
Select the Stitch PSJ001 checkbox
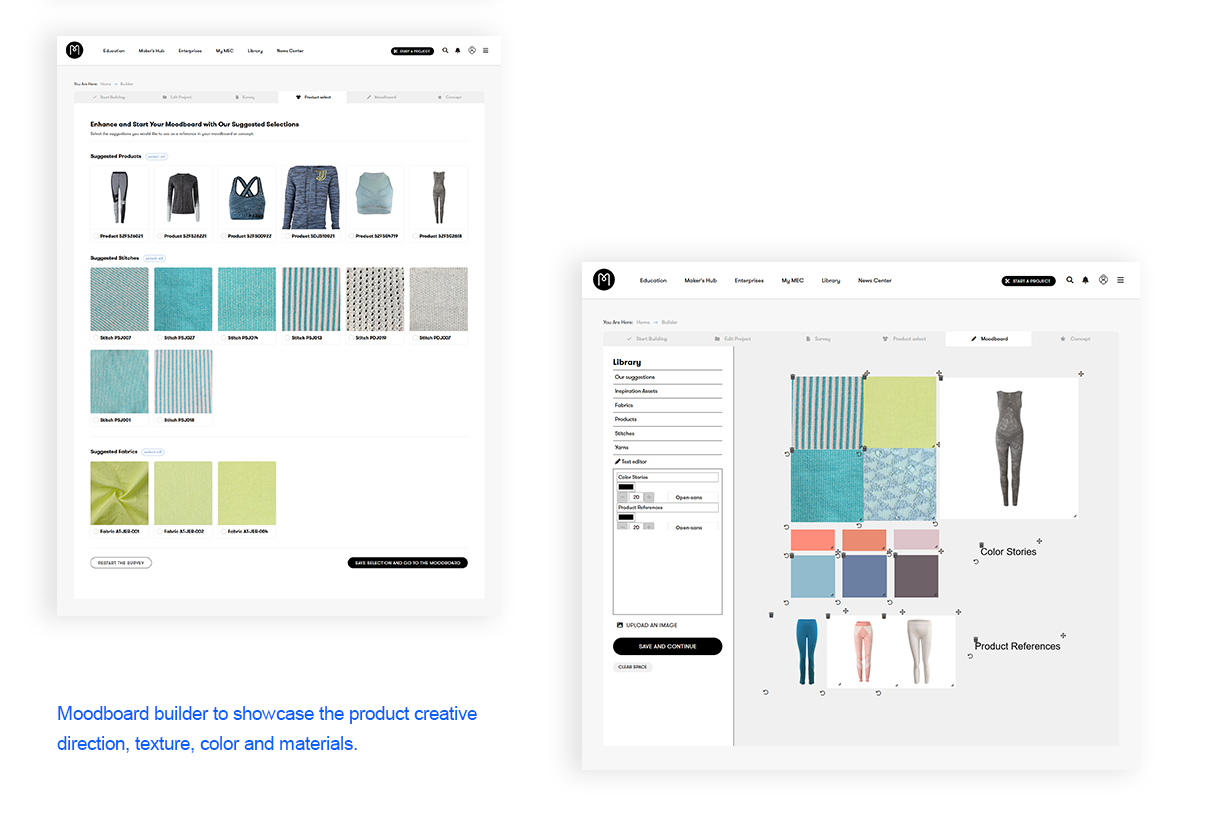(x=95, y=420)
